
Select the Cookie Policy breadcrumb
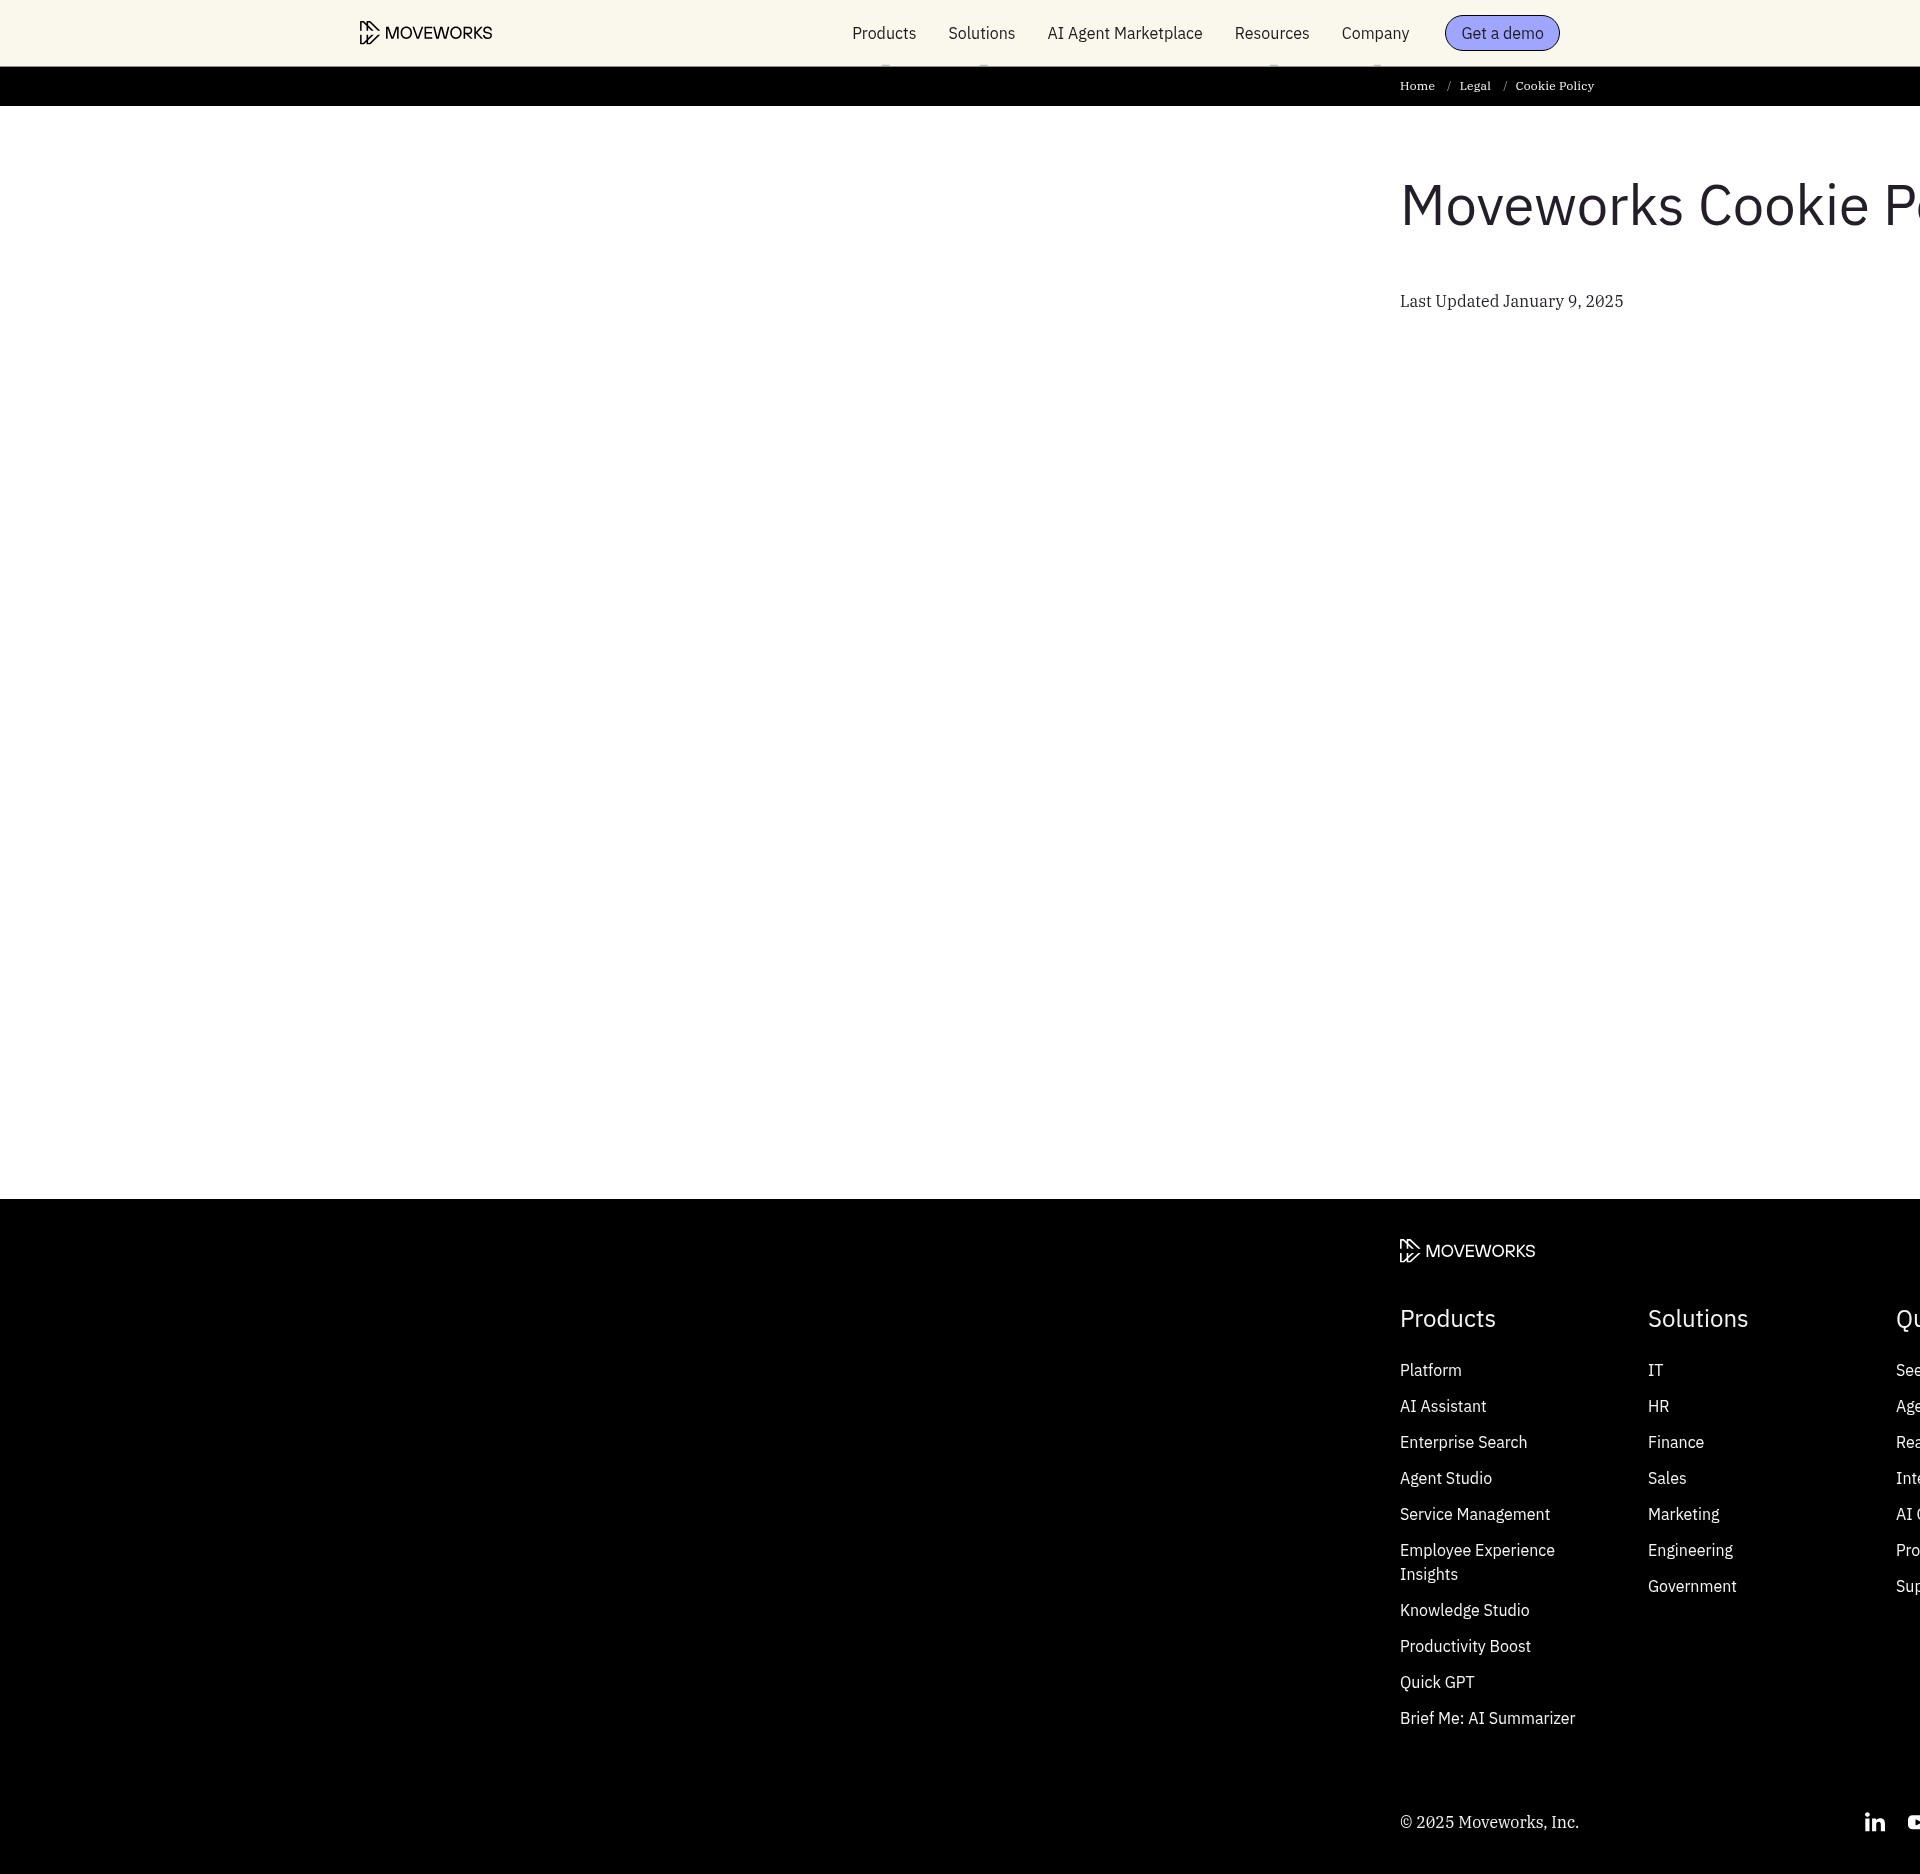[1554, 86]
